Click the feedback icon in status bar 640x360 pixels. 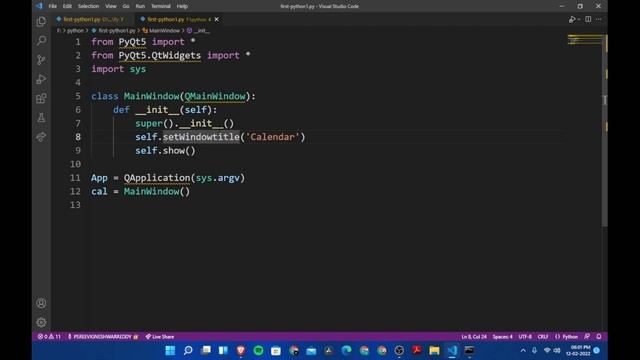pyautogui.click(x=587, y=337)
